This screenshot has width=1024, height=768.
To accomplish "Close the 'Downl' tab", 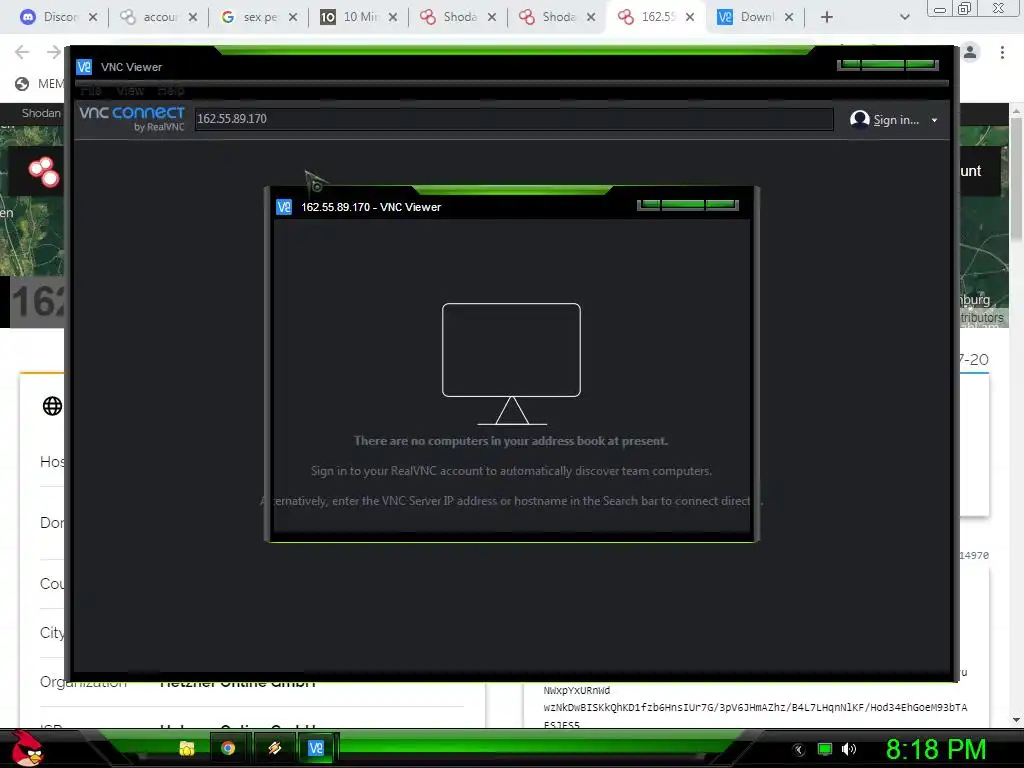I will click(x=789, y=17).
